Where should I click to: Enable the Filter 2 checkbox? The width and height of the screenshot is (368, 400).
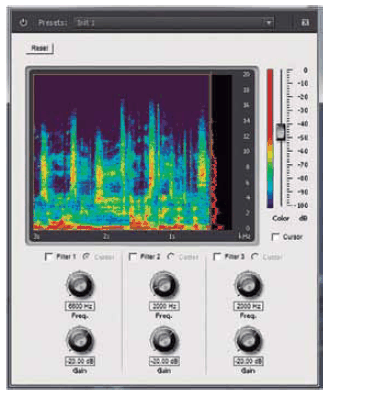(133, 257)
